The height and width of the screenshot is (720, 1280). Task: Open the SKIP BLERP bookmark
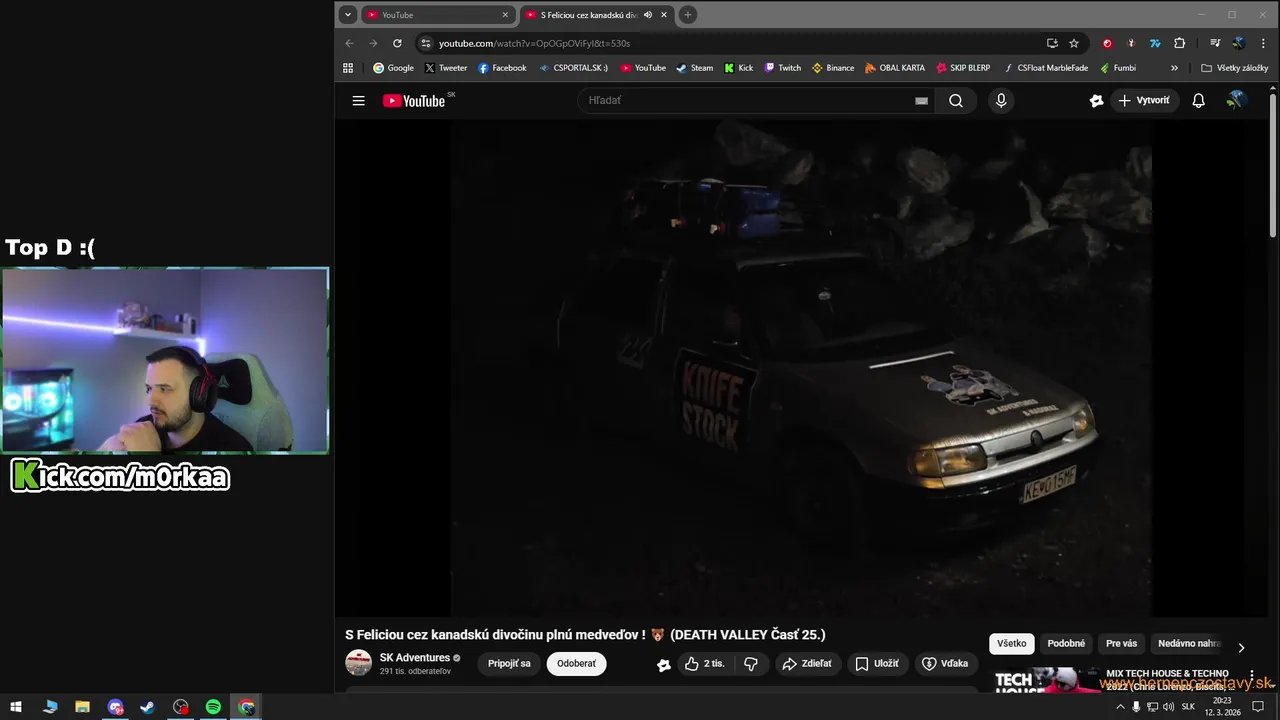pos(963,68)
